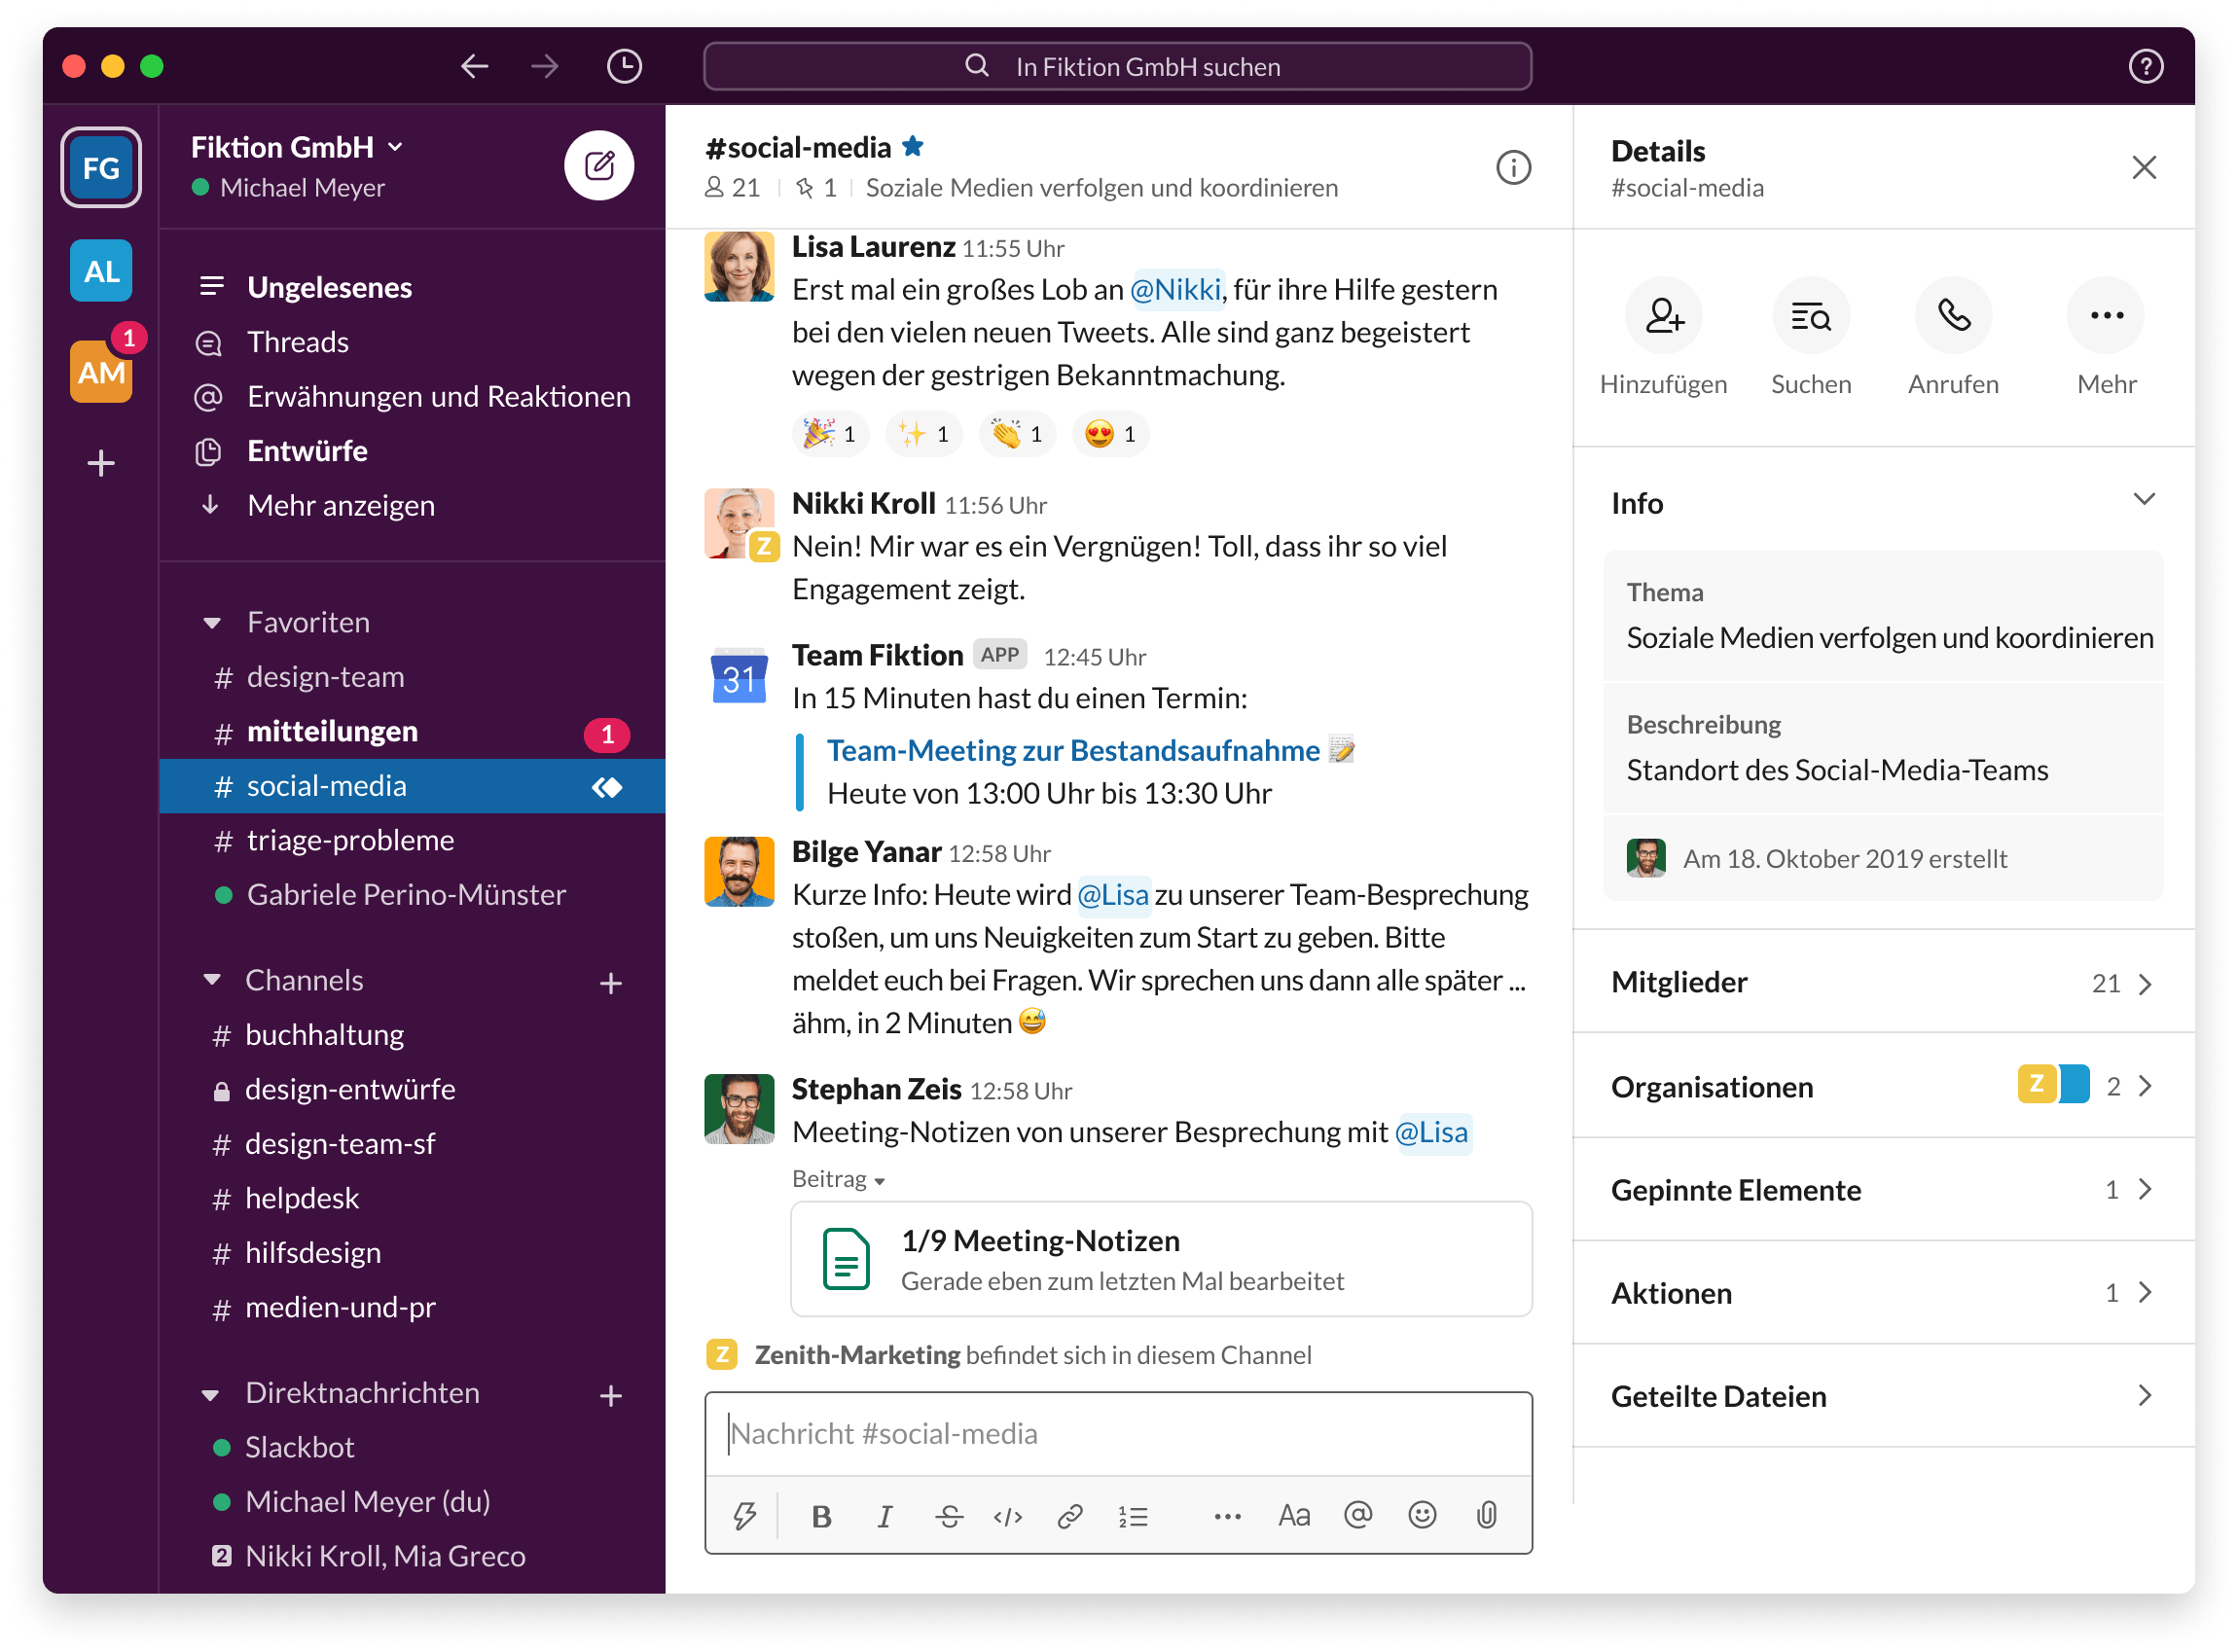Toggle the sparkles reaction
This screenshot has width=2238, height=1652.
point(924,434)
